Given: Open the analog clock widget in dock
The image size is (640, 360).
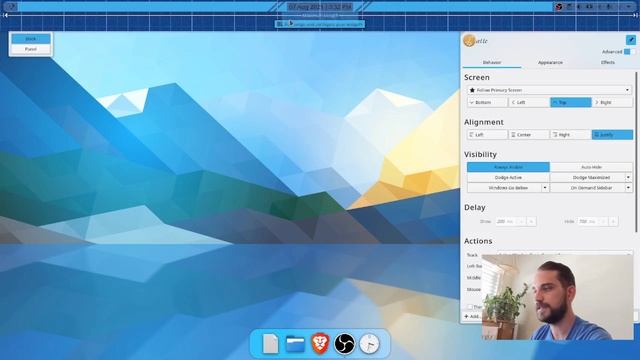Looking at the screenshot, I should tap(369, 344).
